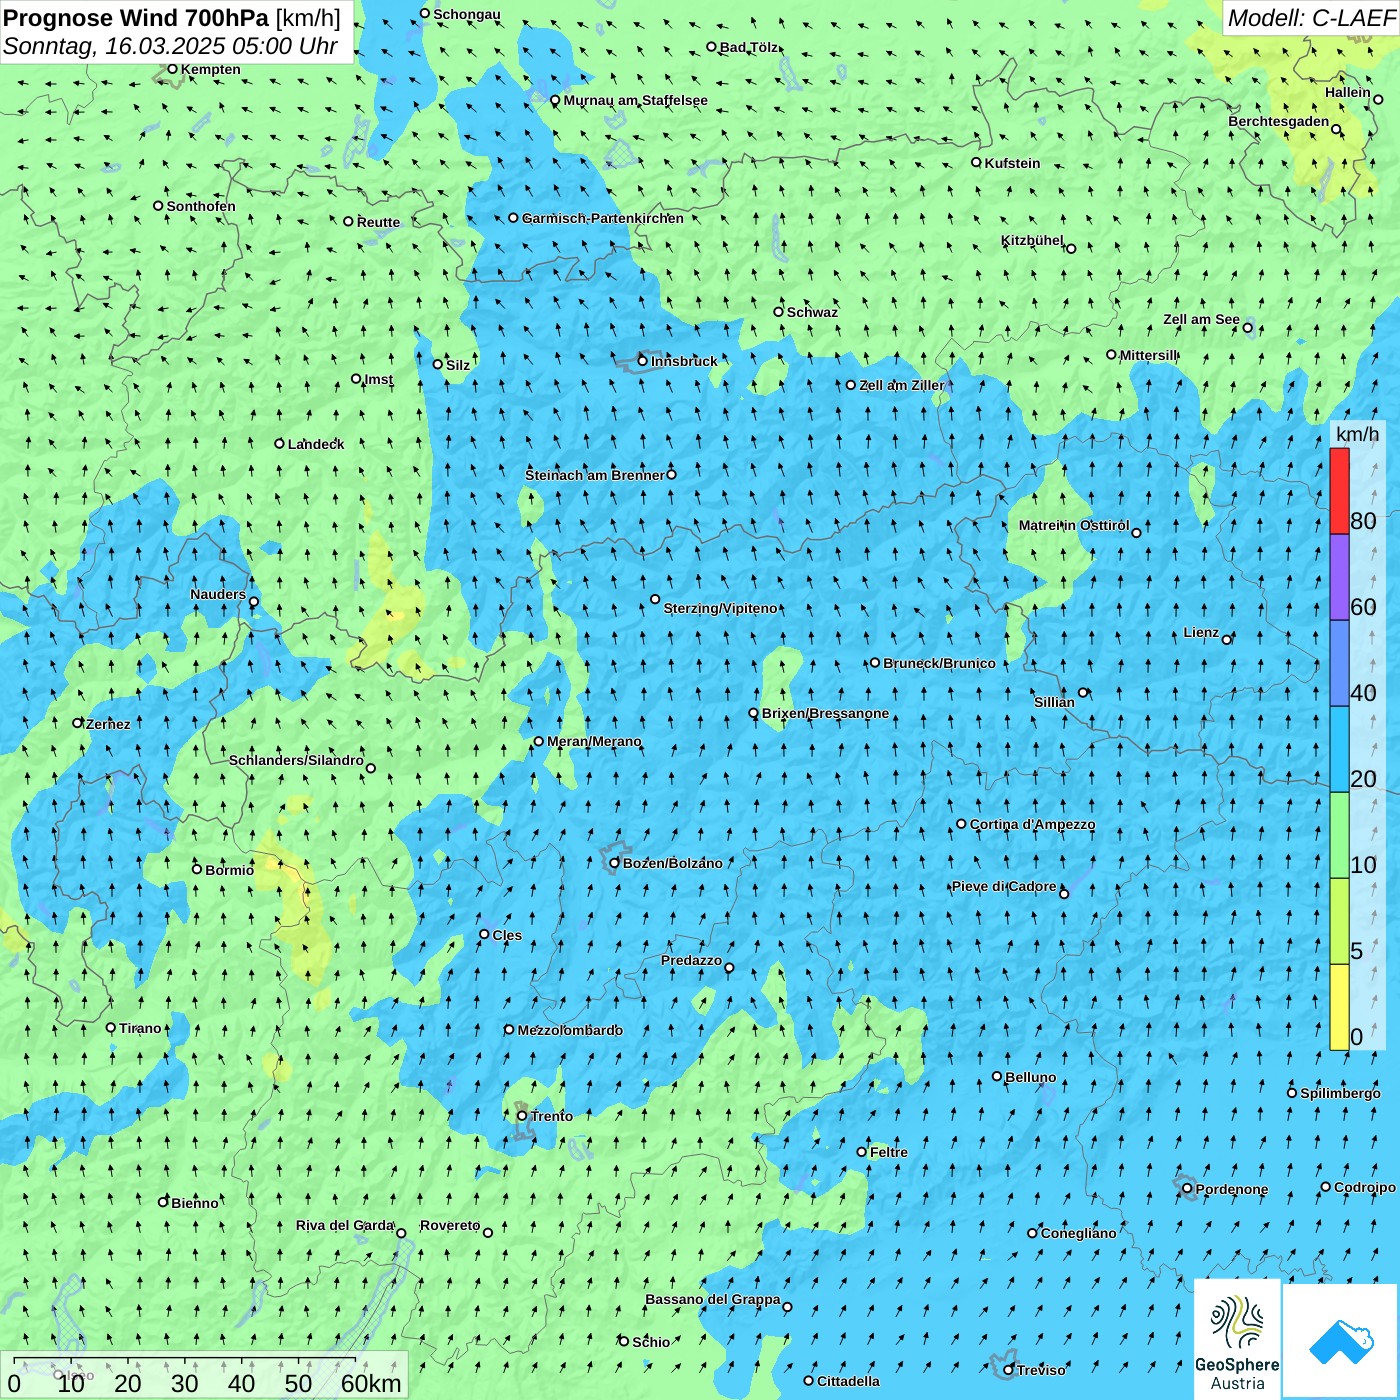Click the 'Bad Tölz' label
This screenshot has width=1400, height=1400.
(x=749, y=47)
